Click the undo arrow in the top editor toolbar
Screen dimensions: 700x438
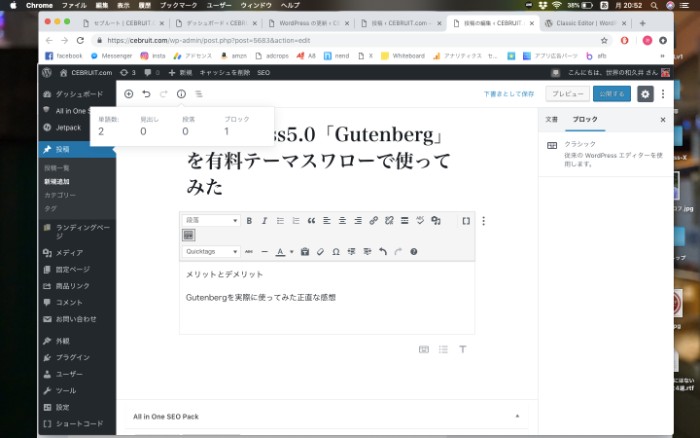(146, 93)
